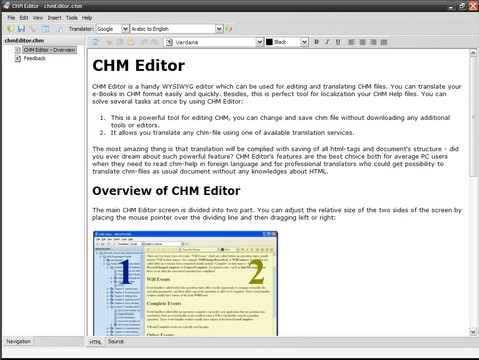Click the Navigation tab at the bottom
This screenshot has height=360, width=479.
[18, 341]
